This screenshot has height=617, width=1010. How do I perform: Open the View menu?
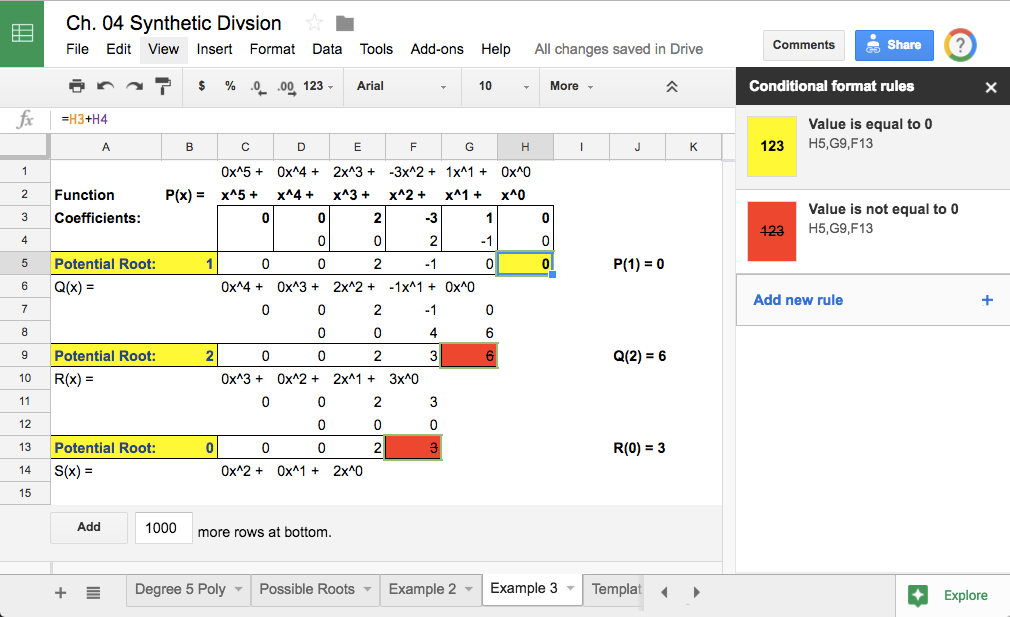coord(163,49)
